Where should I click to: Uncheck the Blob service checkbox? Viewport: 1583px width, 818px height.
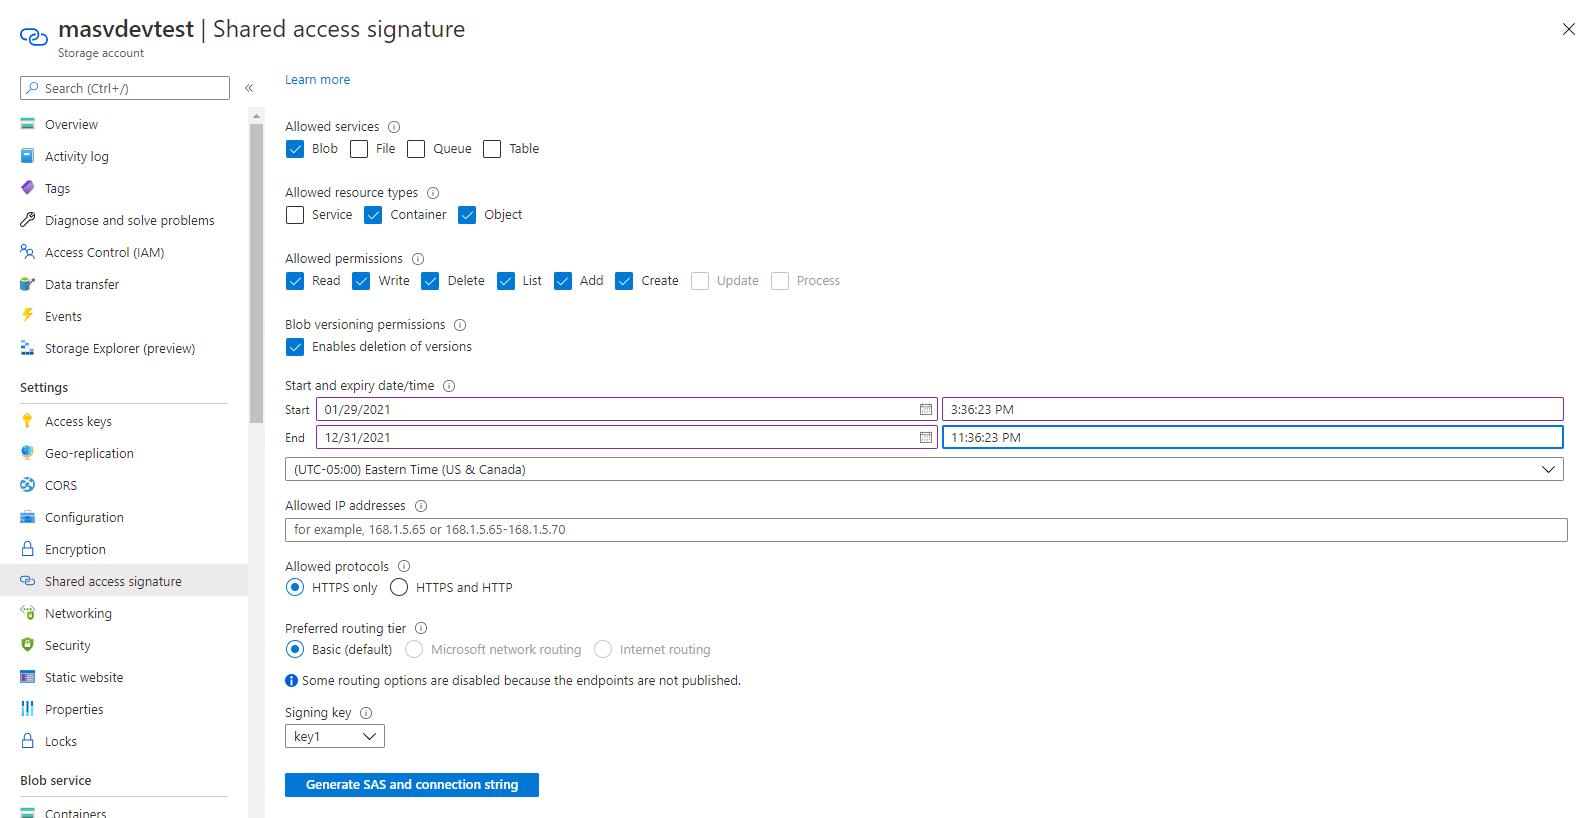click(295, 149)
